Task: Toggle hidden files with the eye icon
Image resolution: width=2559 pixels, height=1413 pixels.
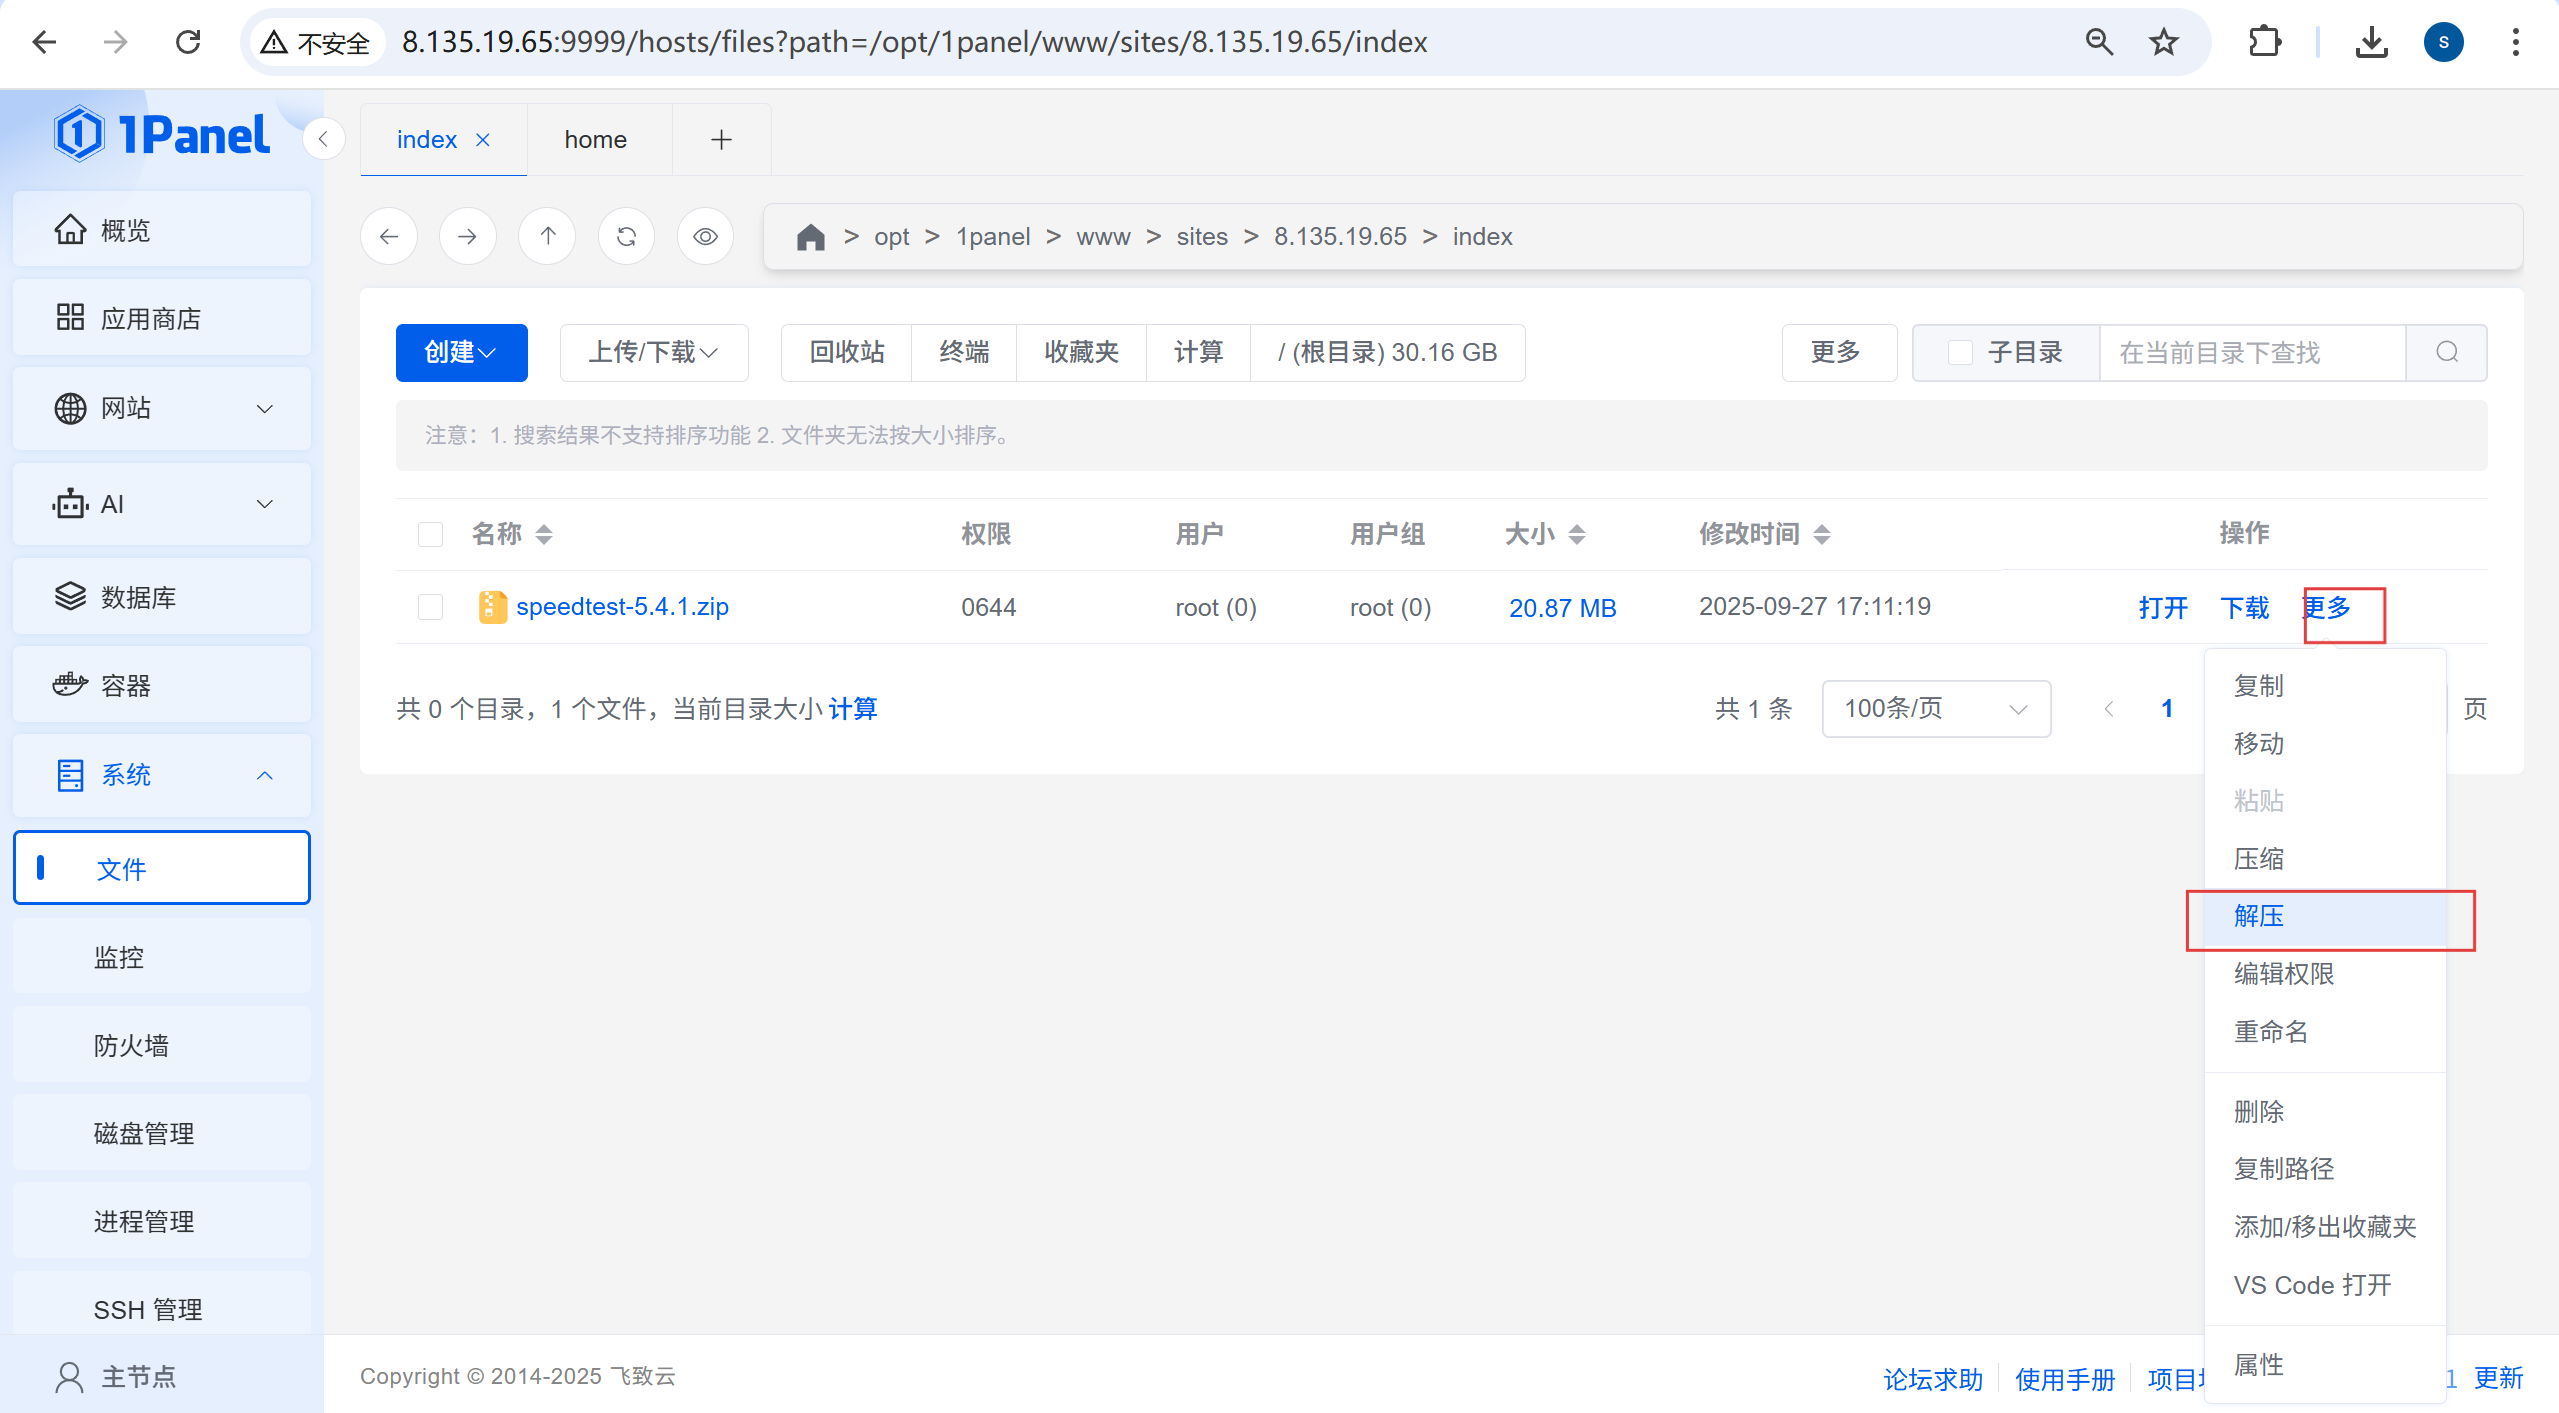Action: [705, 237]
